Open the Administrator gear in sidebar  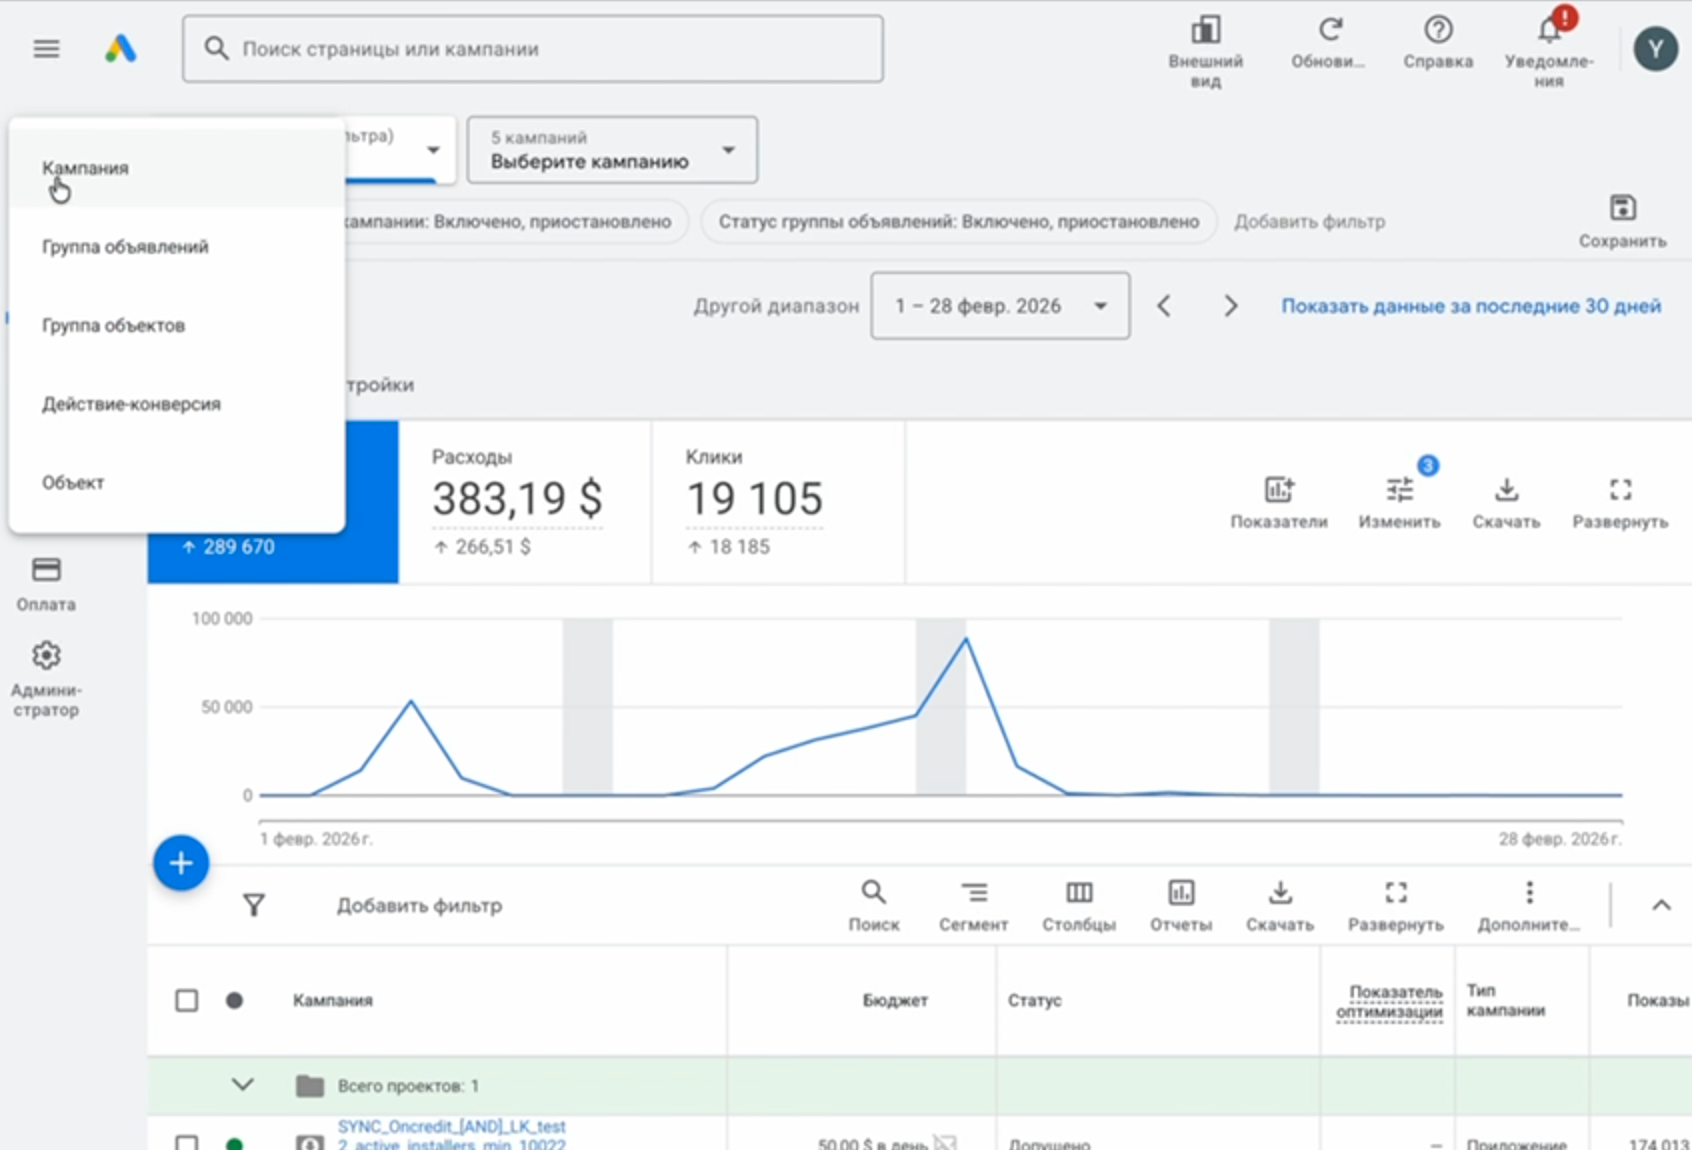coord(46,656)
